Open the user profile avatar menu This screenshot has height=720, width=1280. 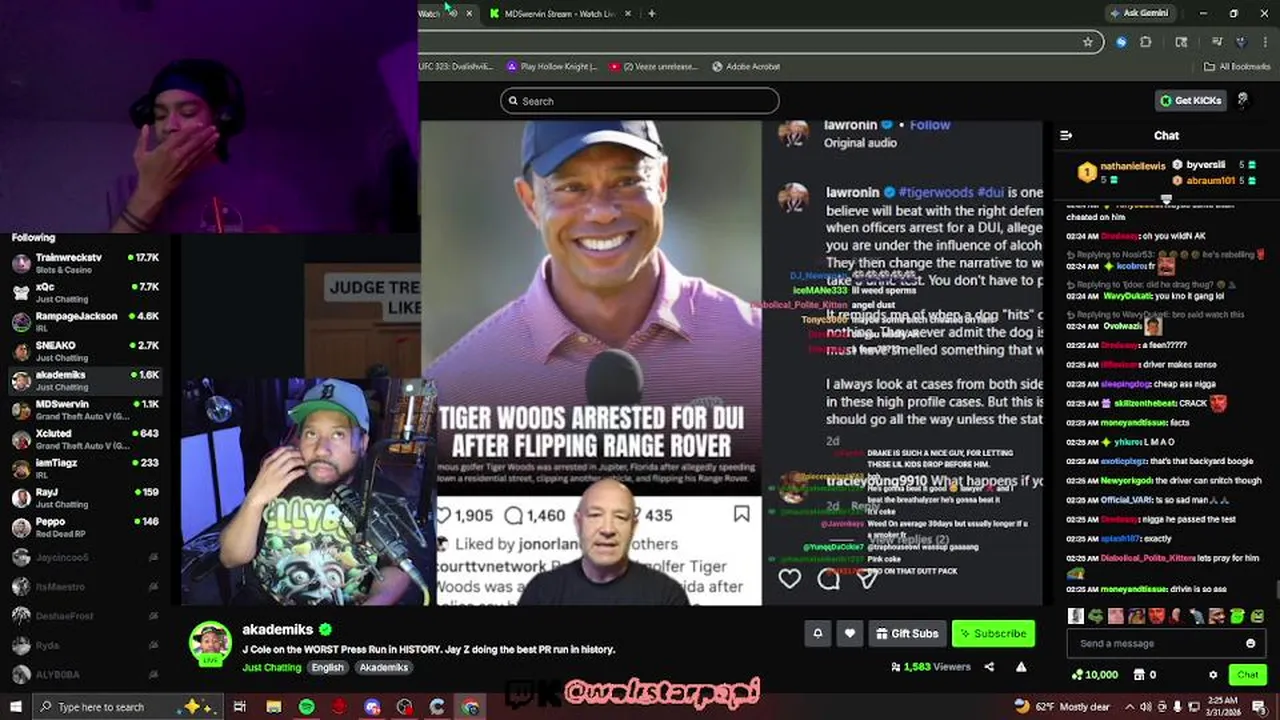[1243, 101]
